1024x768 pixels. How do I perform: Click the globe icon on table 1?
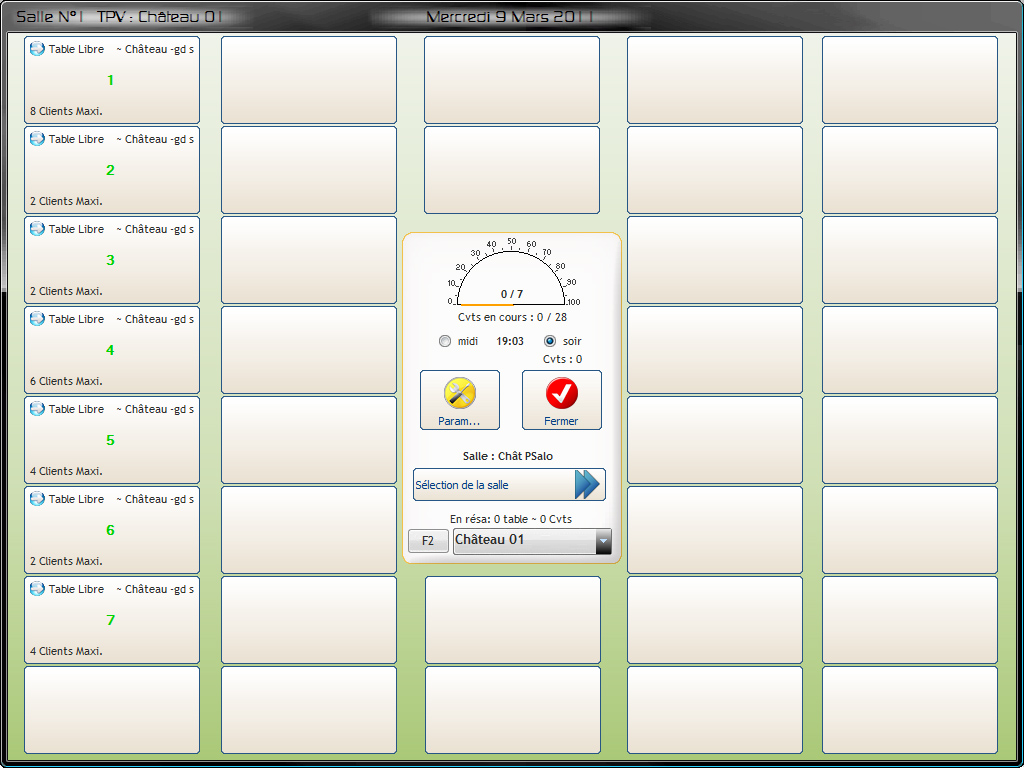(x=37, y=48)
